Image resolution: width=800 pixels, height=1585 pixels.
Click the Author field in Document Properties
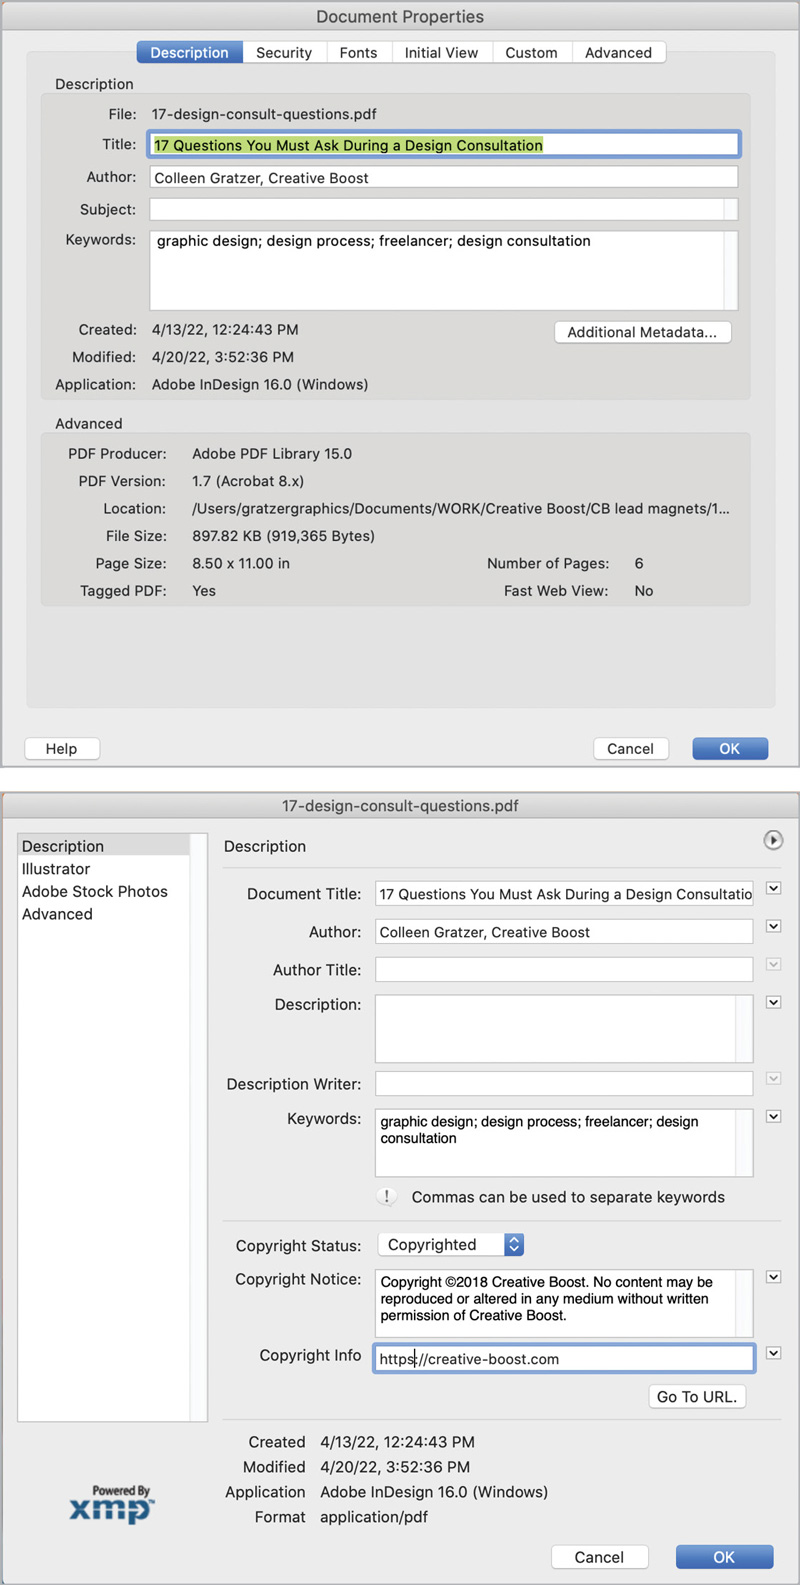[x=444, y=178]
